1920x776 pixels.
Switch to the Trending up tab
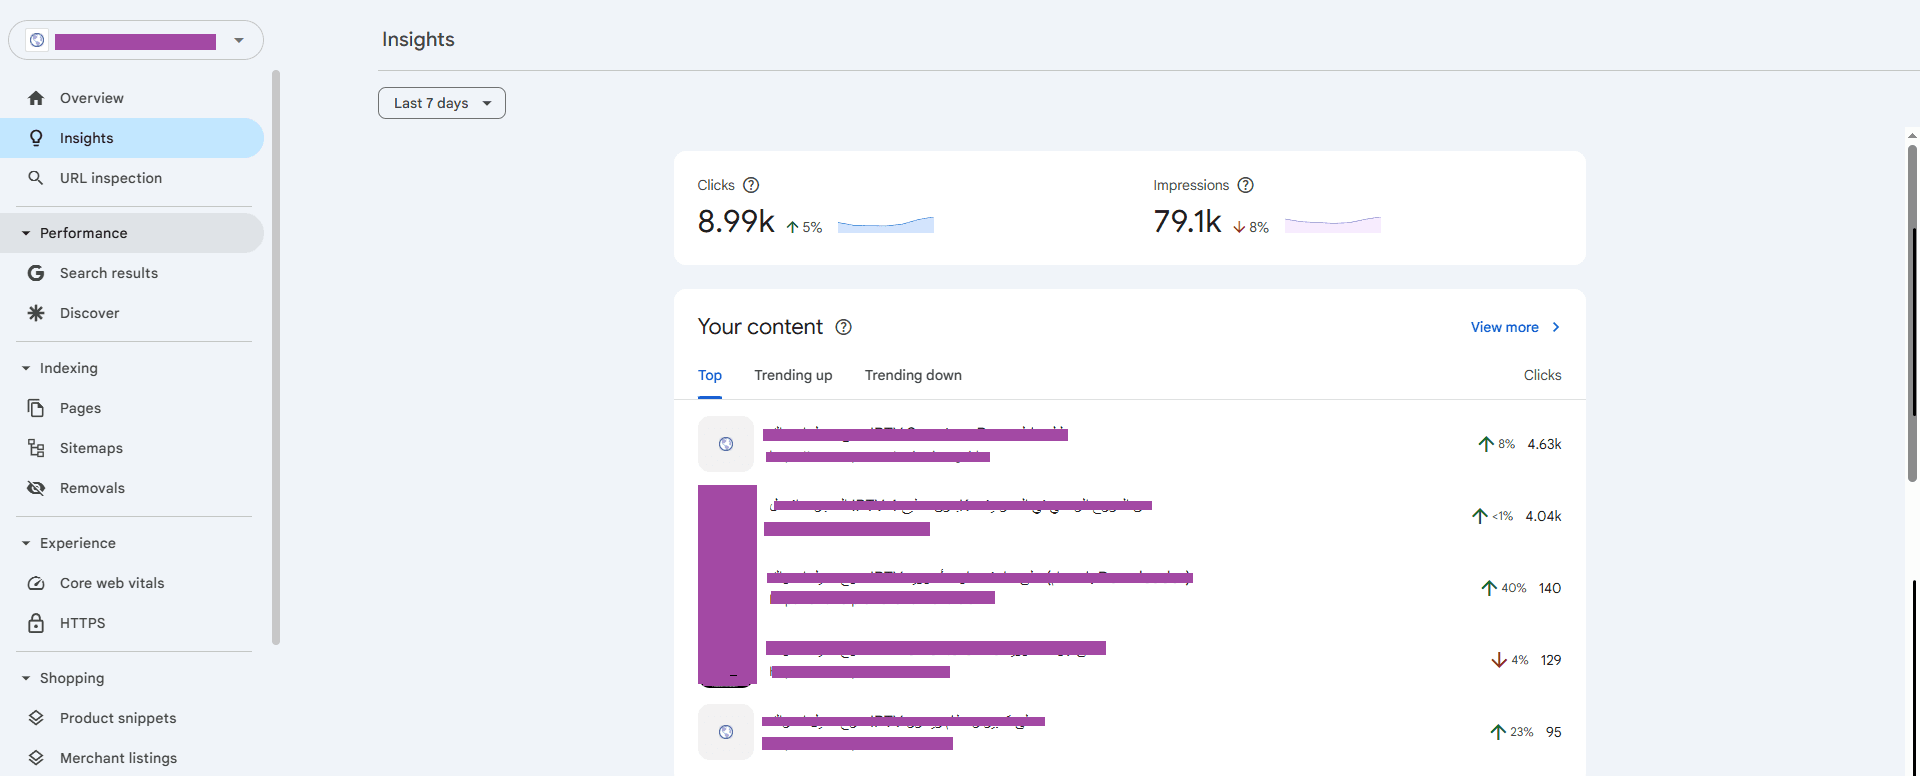pyautogui.click(x=793, y=375)
